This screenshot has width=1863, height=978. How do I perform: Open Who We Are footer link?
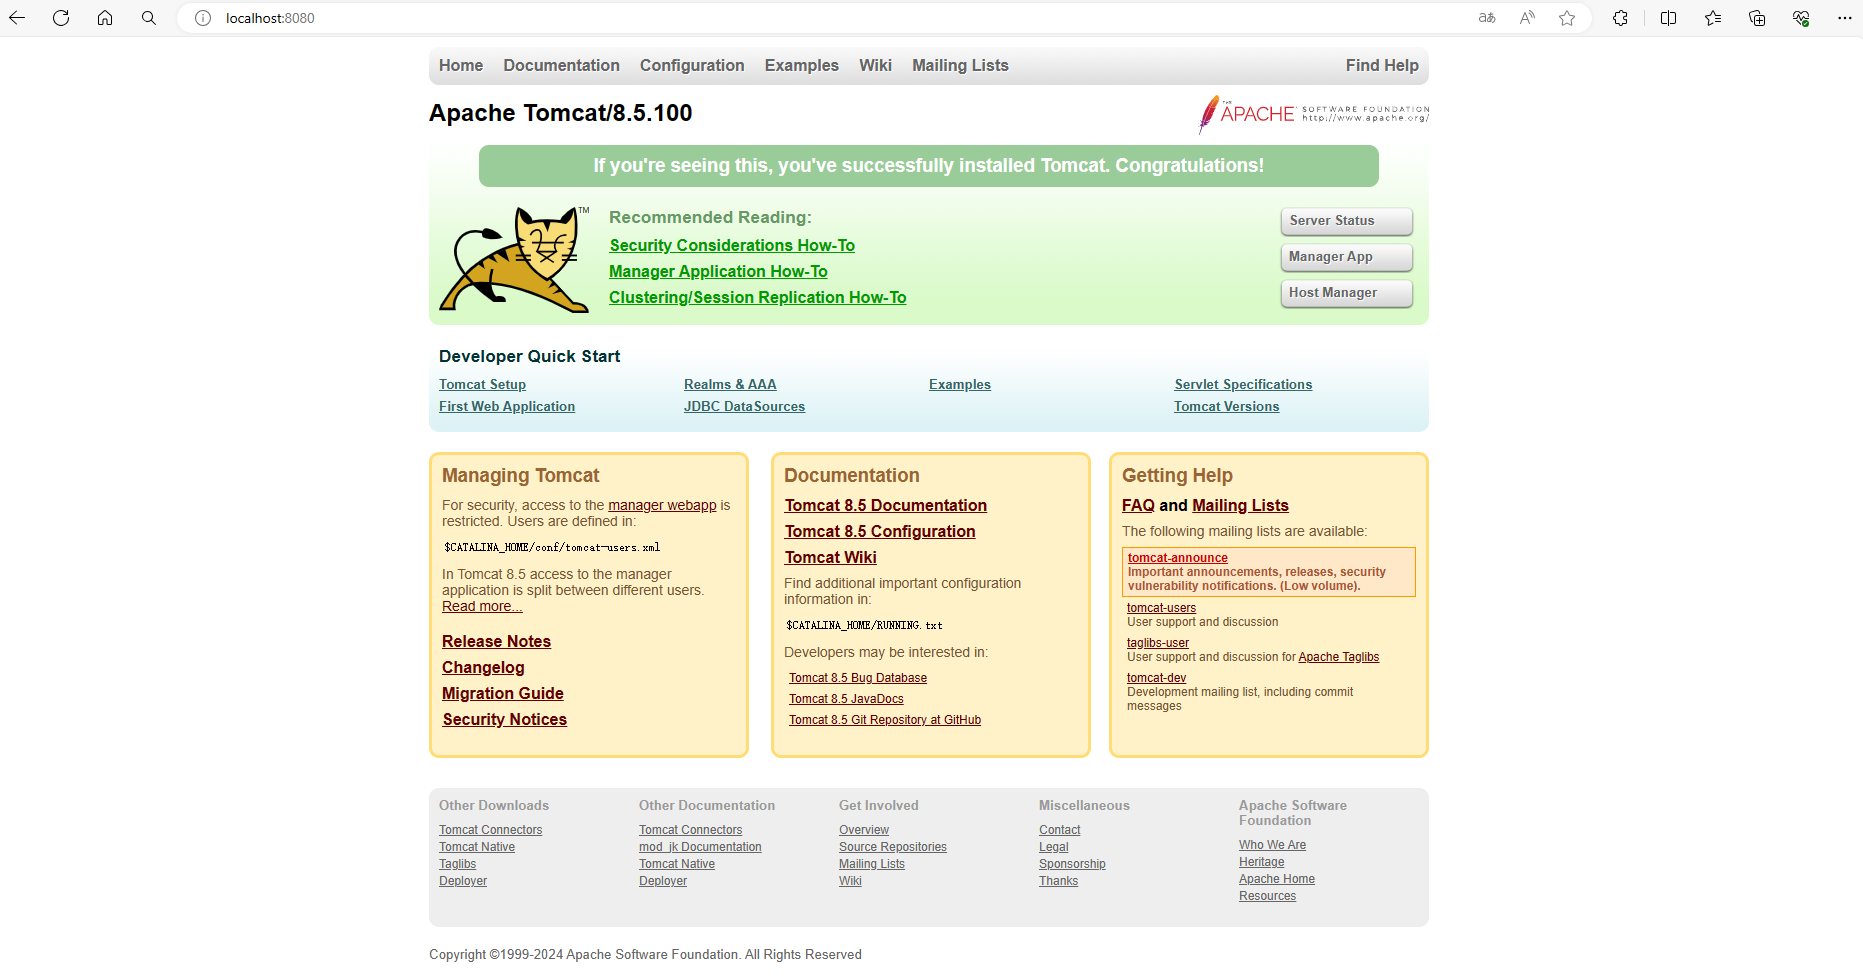click(1272, 845)
